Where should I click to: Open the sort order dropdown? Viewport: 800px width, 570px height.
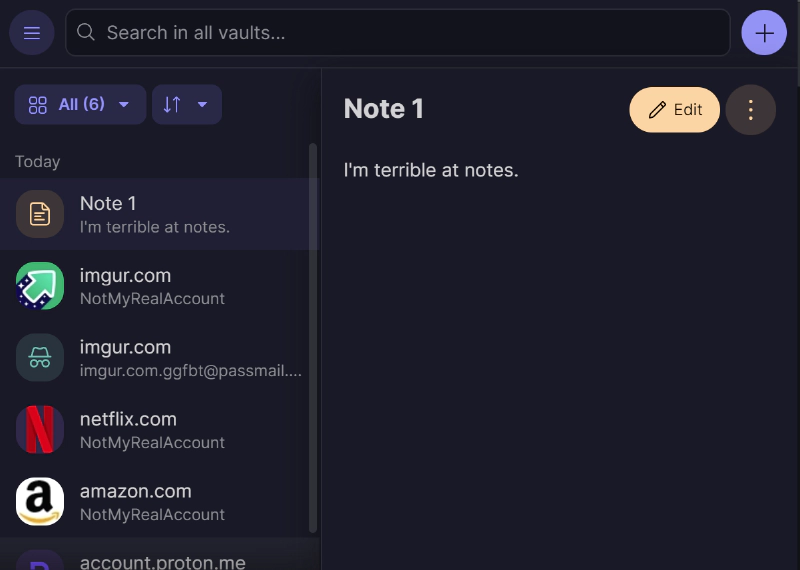coord(186,105)
